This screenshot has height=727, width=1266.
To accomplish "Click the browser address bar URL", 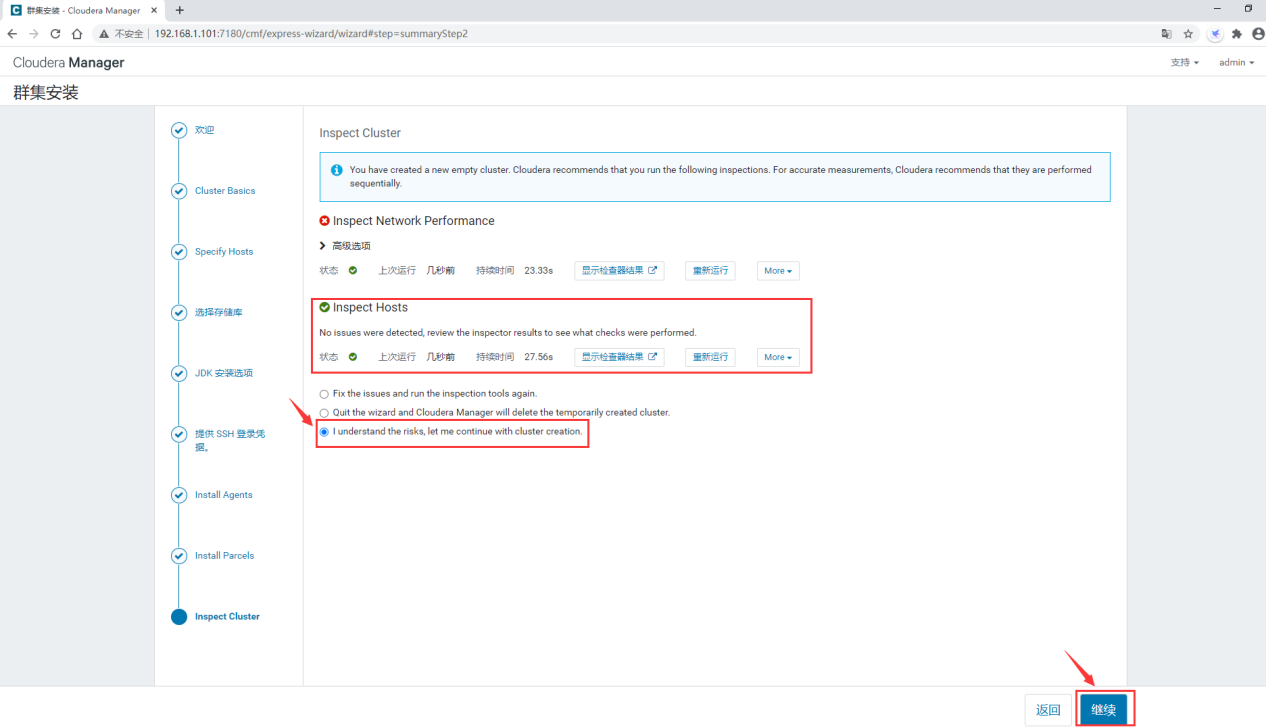I will click(311, 33).
